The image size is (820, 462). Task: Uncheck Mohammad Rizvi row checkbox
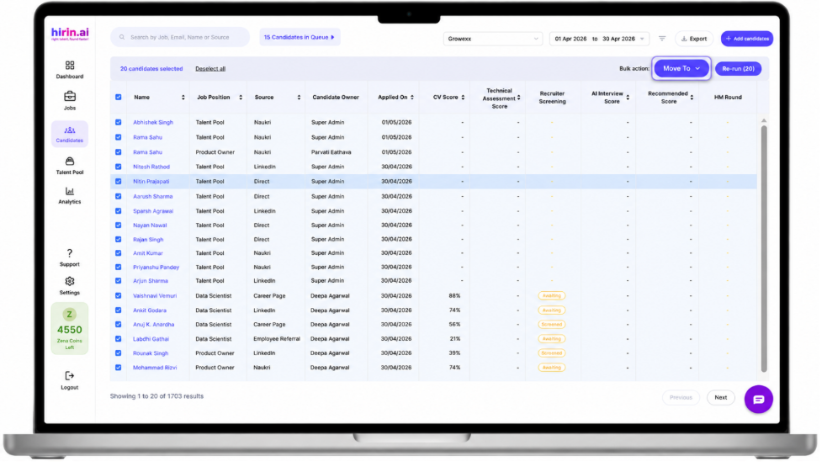(118, 368)
